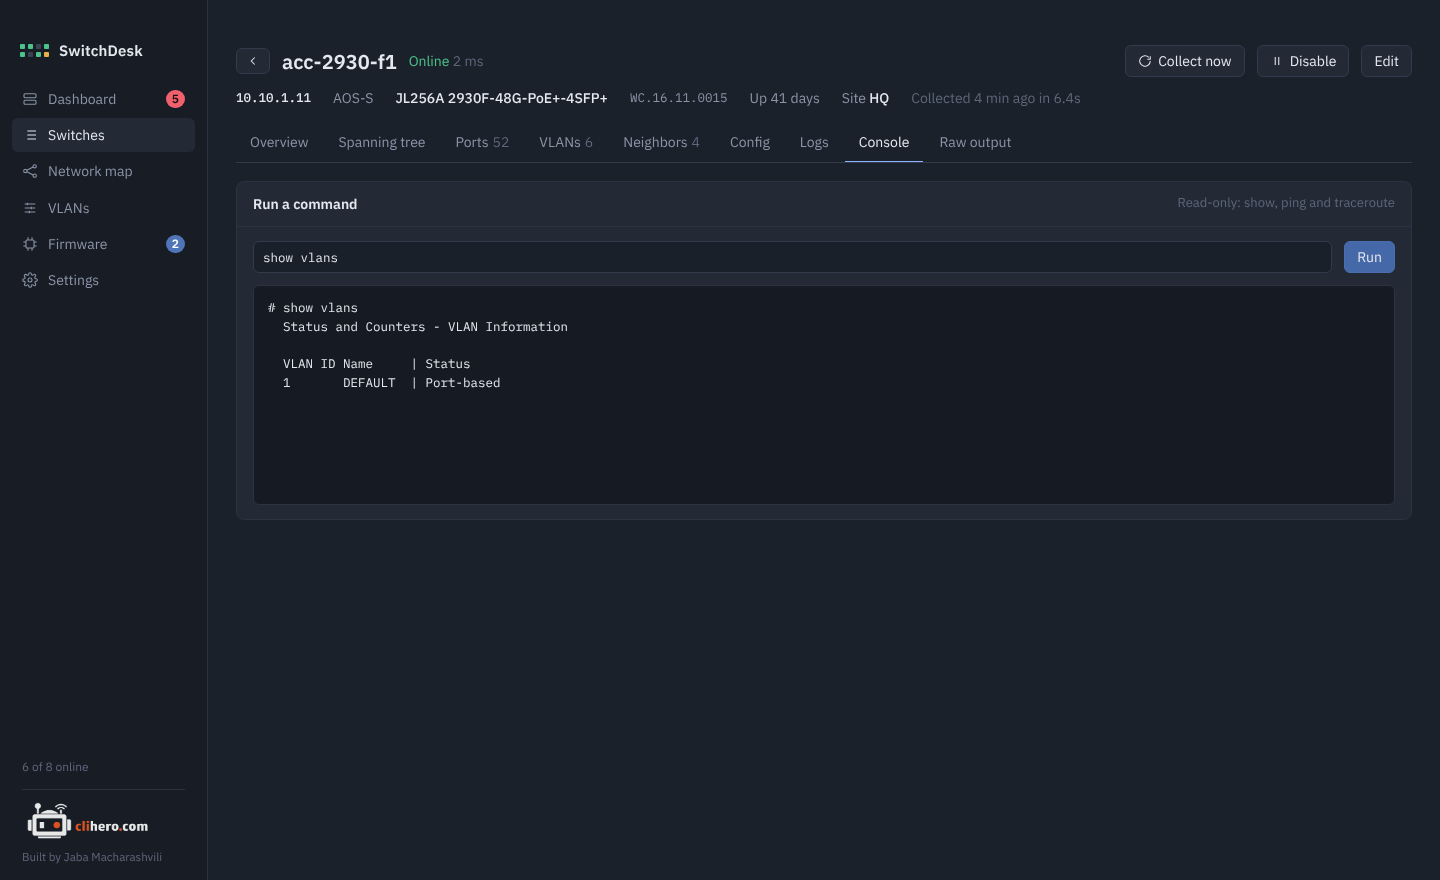Focus the command input field

792,257
